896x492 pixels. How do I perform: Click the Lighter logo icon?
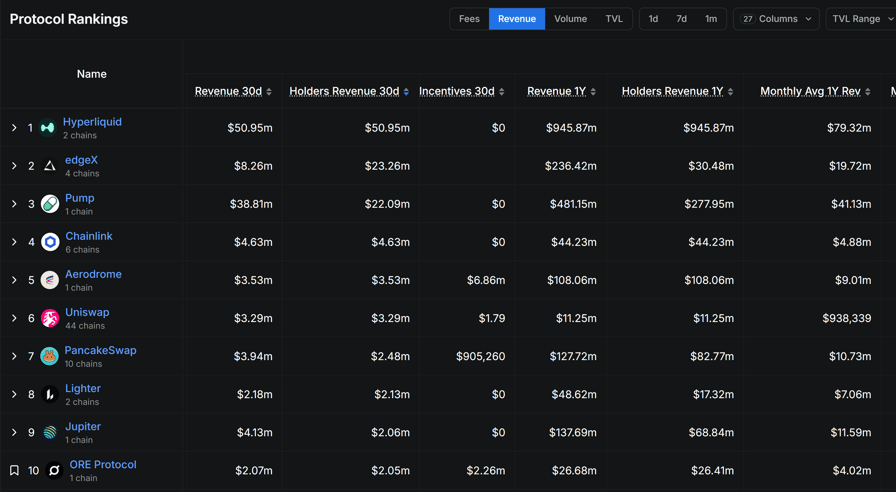click(50, 394)
